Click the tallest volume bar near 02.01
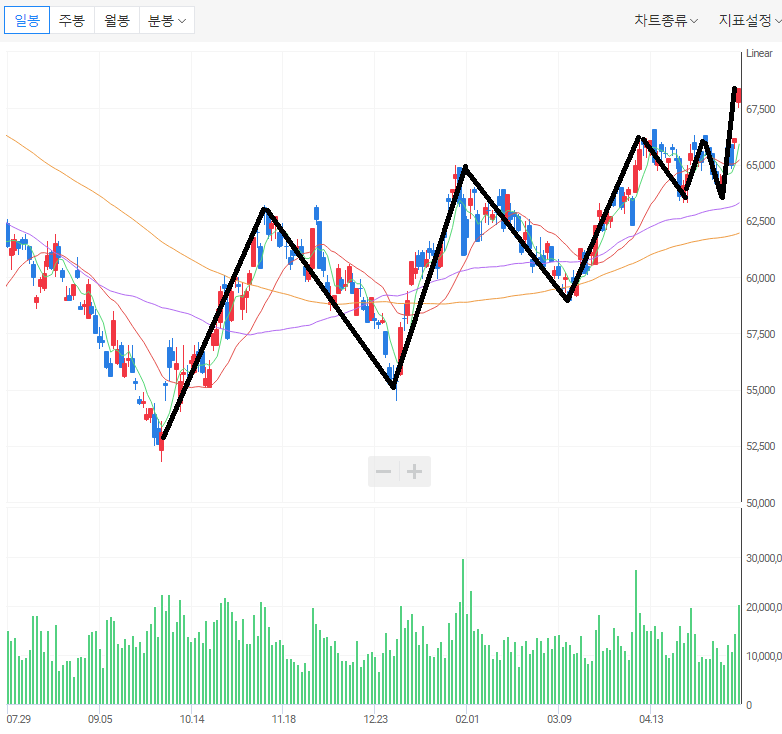This screenshot has height=734, width=782. click(x=463, y=632)
